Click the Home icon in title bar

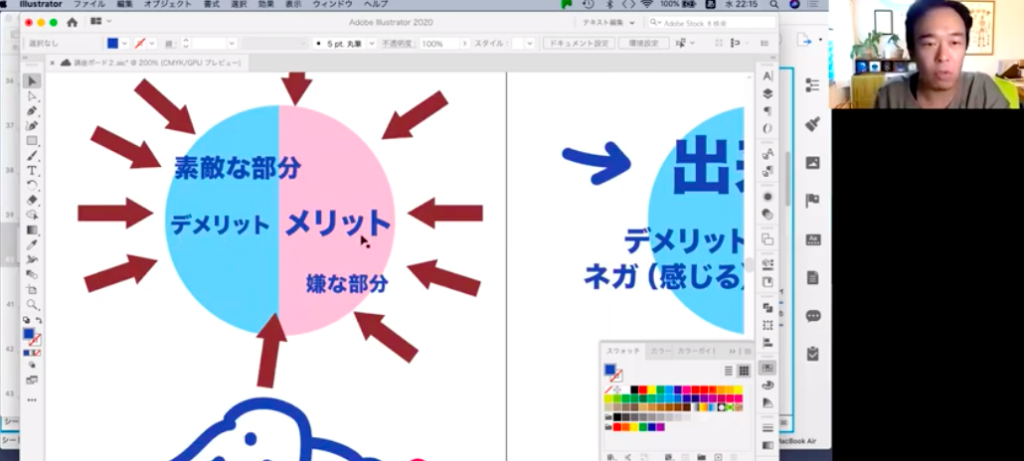point(72,21)
